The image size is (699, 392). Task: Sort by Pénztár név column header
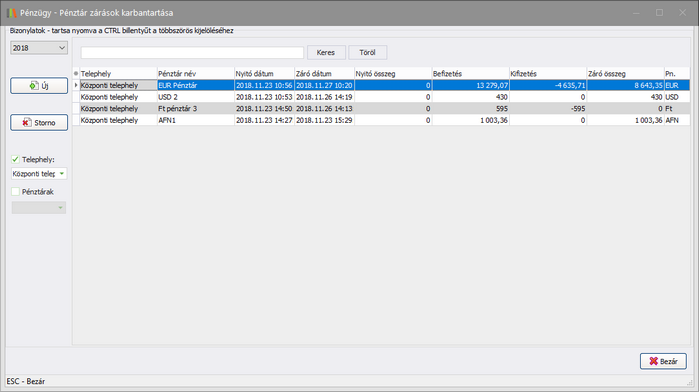coord(196,74)
